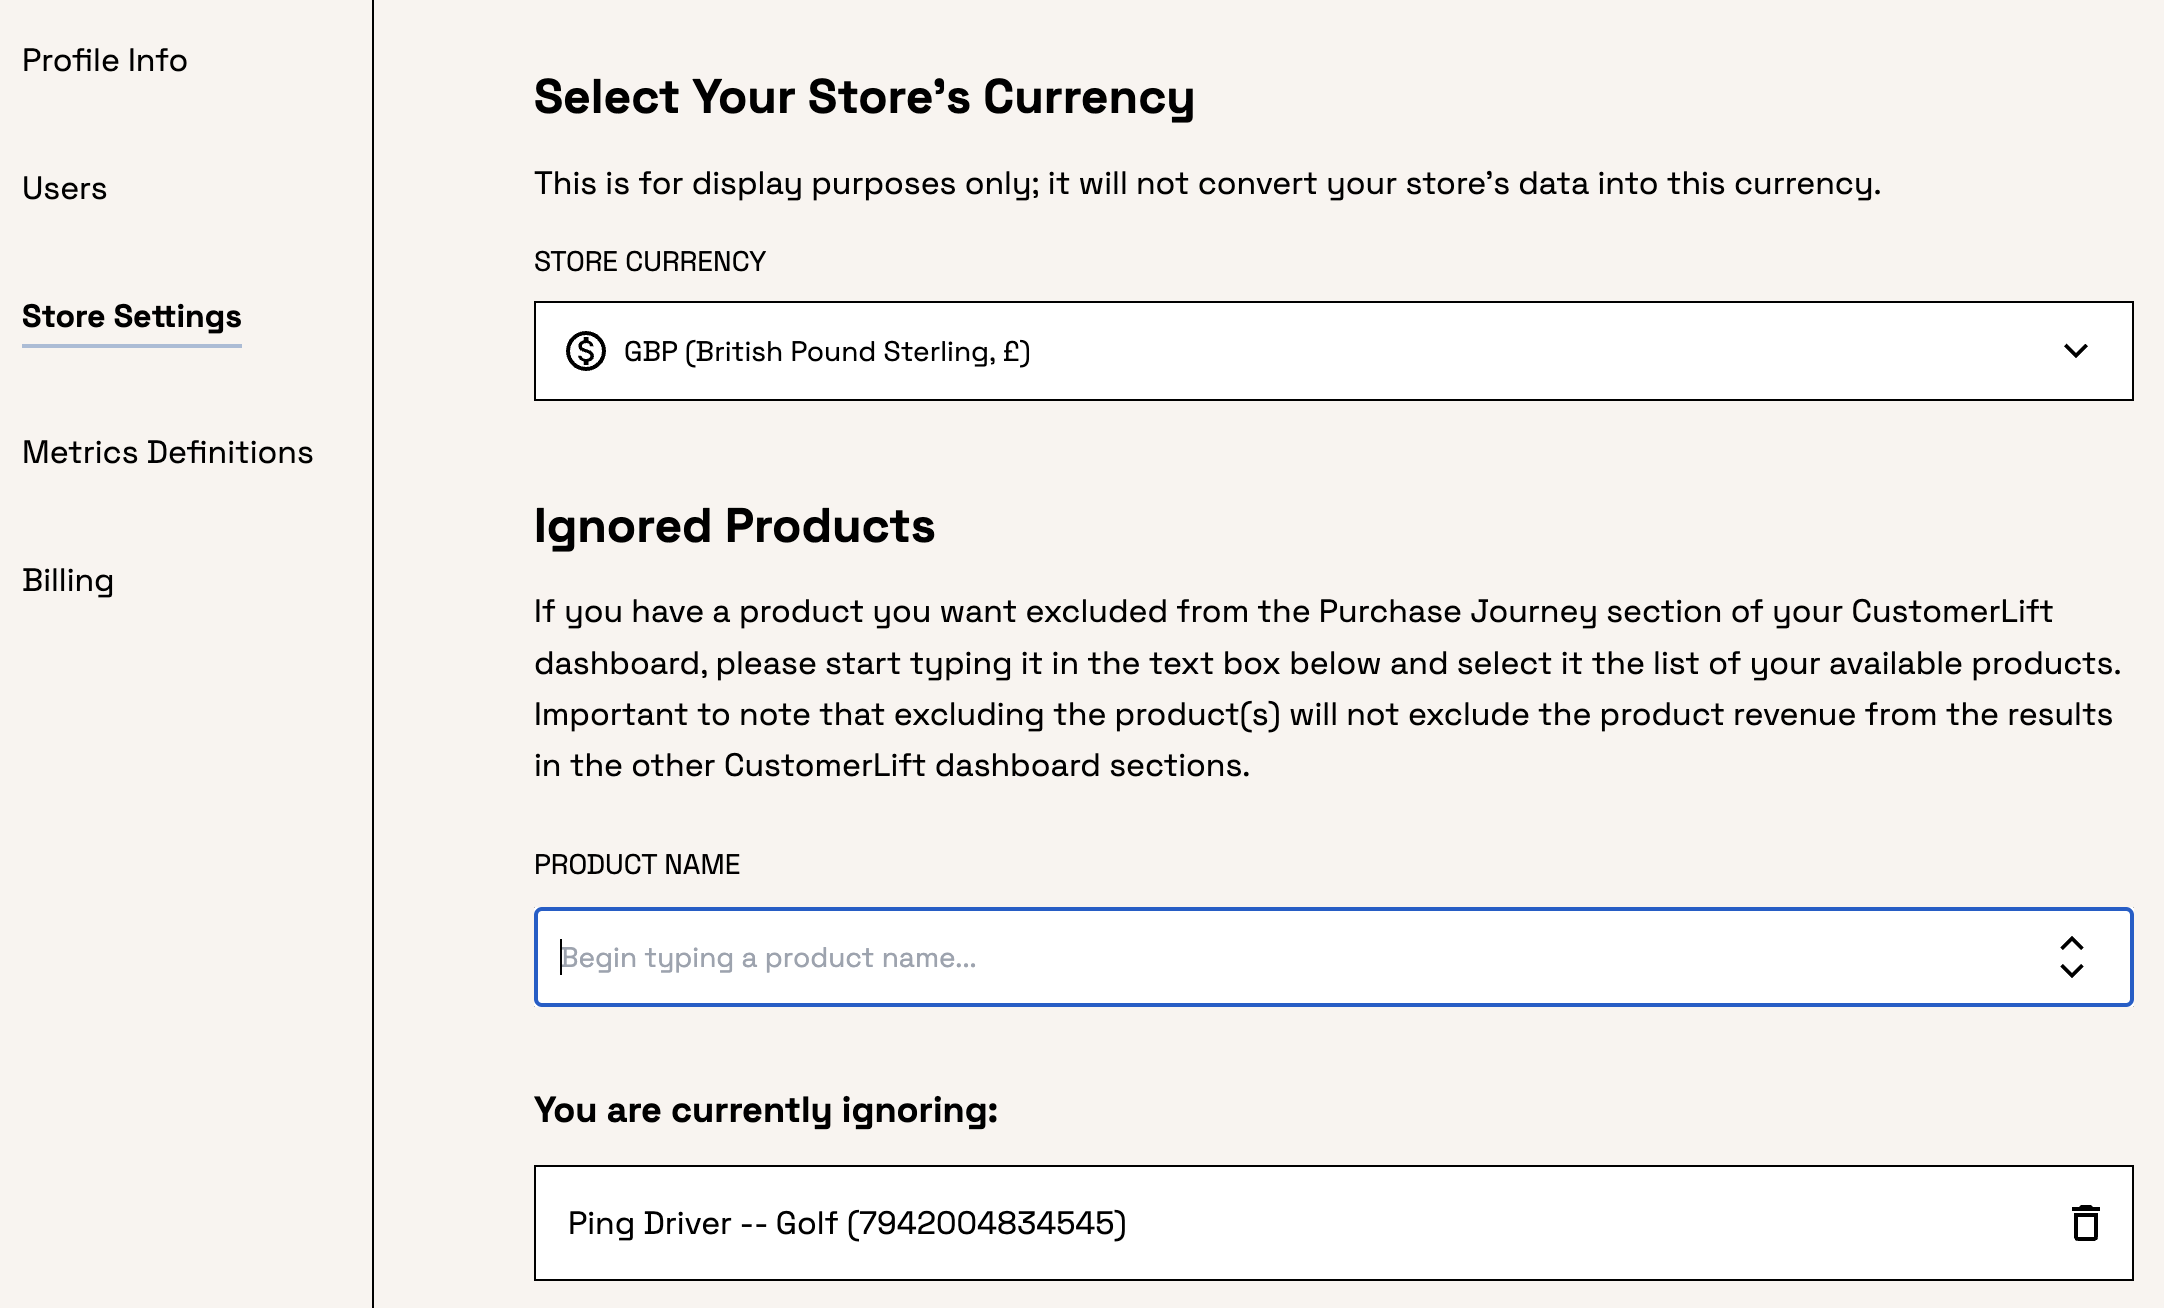This screenshot has height=1308, width=2164.
Task: Click the up chevron in product name box
Action: (x=2072, y=943)
